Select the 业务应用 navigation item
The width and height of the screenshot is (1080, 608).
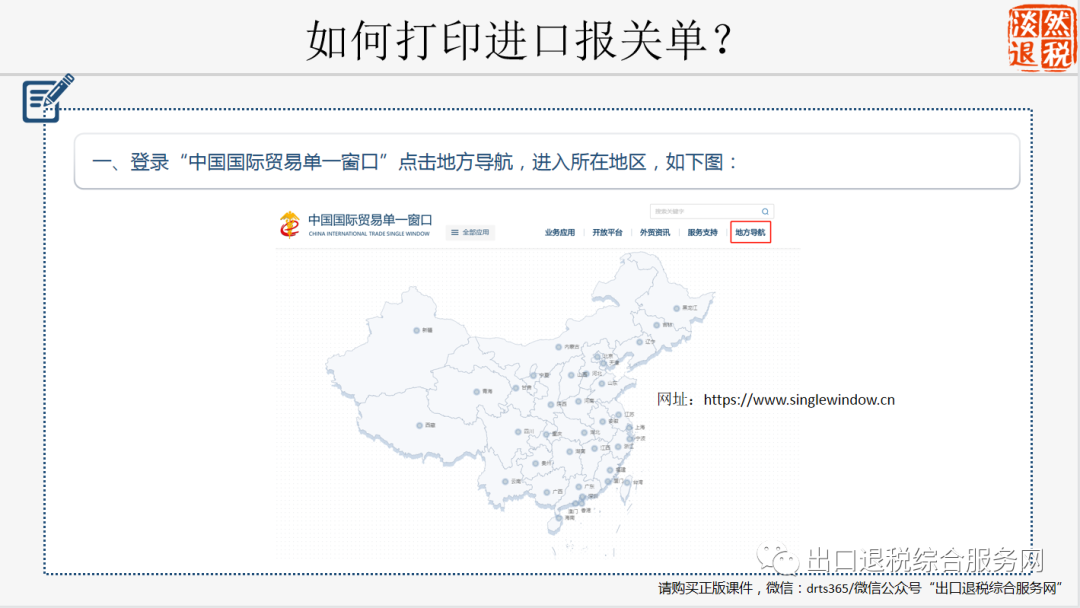click(559, 233)
